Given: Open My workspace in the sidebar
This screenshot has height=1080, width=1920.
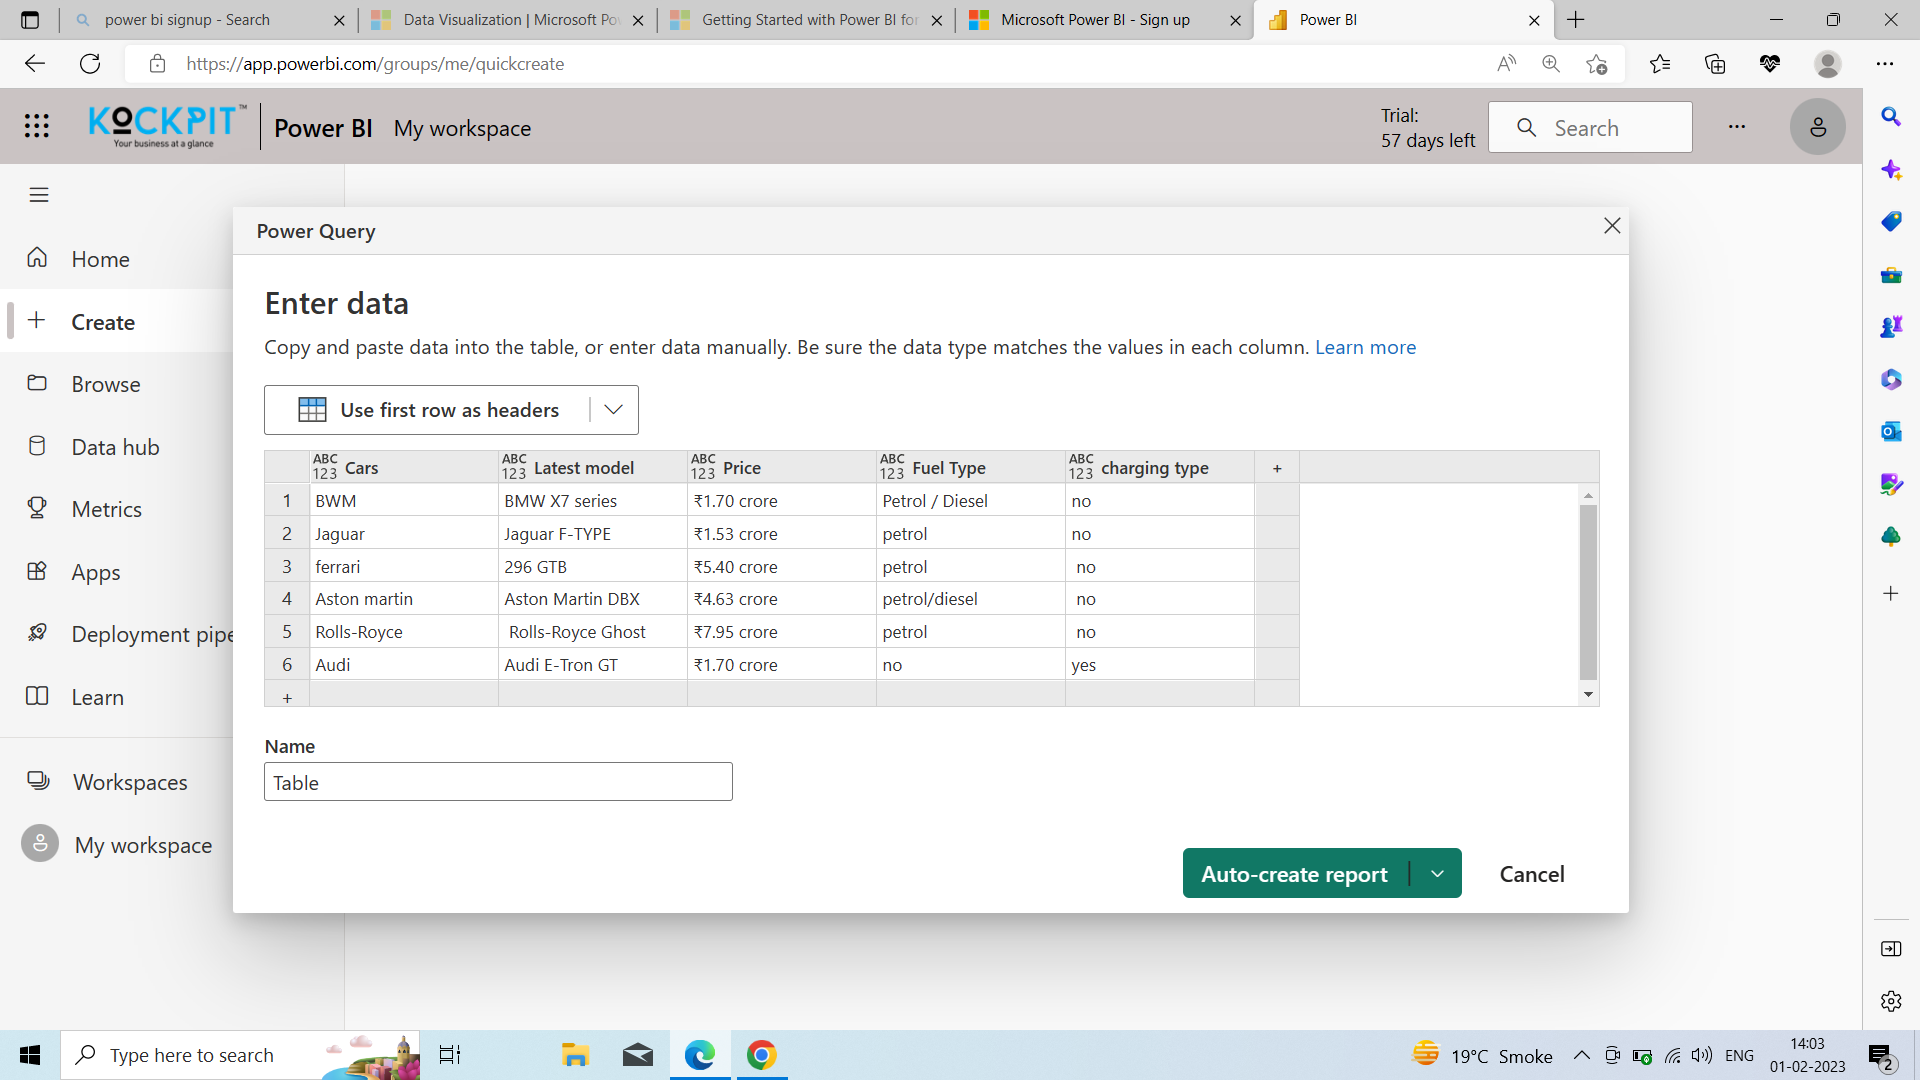Looking at the screenshot, I should tap(143, 845).
